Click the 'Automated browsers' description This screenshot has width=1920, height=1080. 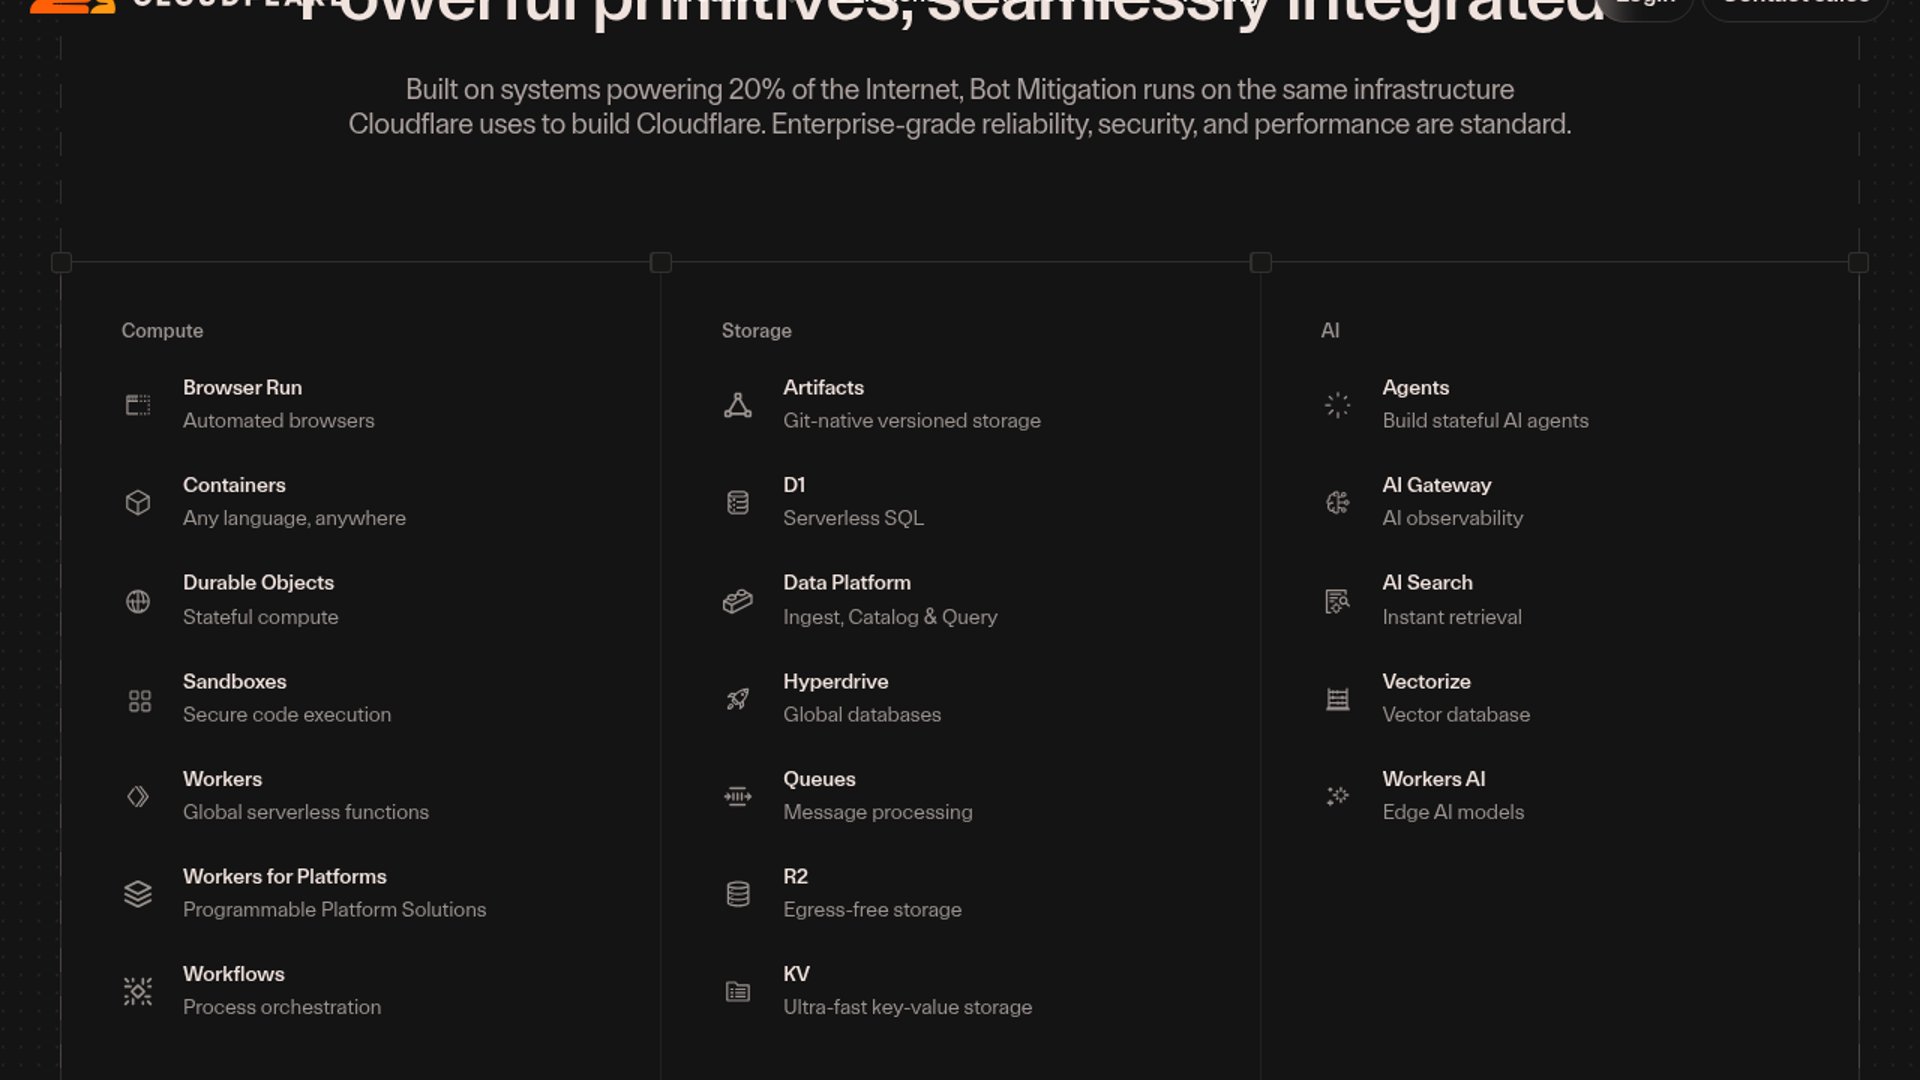[x=278, y=421]
